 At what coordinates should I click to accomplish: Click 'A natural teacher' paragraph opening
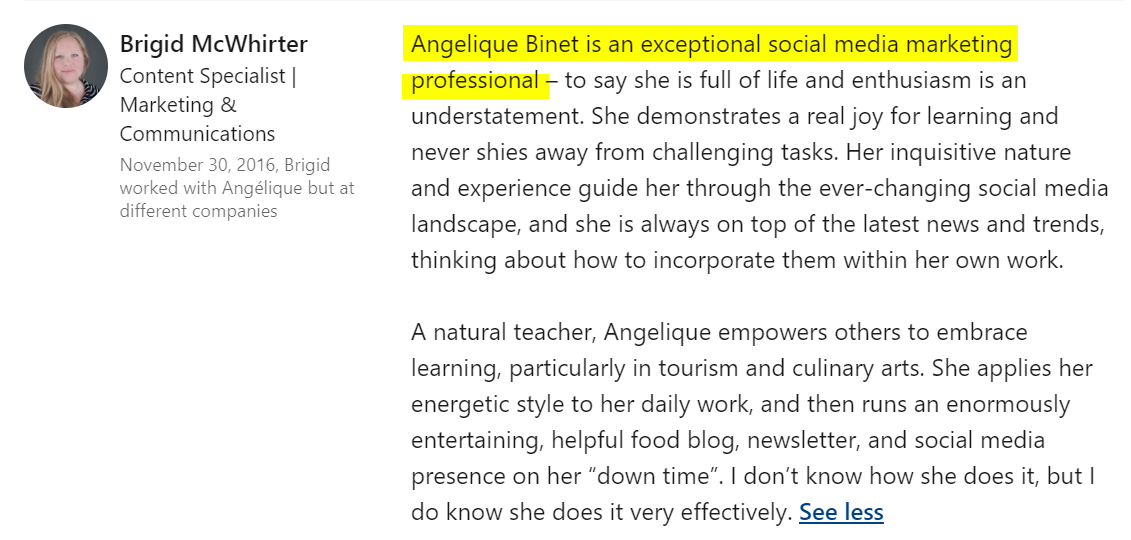(x=503, y=332)
